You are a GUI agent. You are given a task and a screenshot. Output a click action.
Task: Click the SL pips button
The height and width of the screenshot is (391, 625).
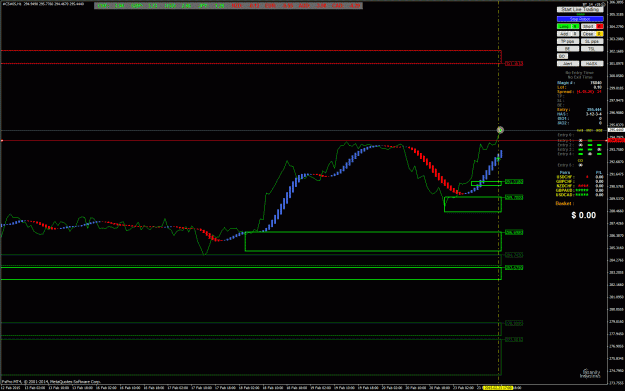(592, 41)
